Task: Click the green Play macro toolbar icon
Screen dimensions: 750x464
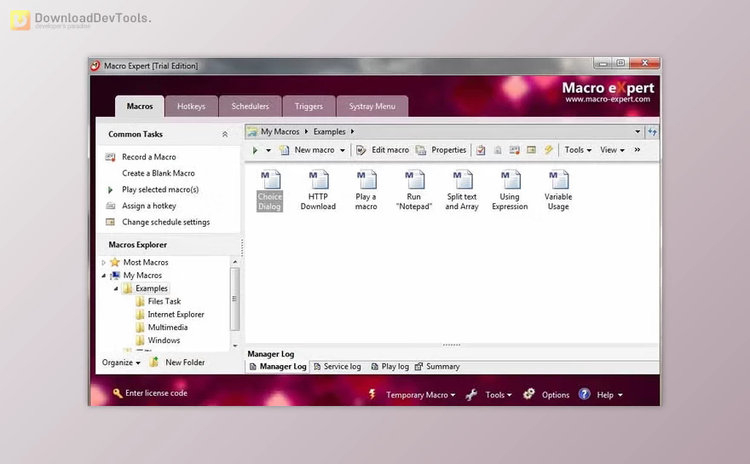Action: click(255, 150)
